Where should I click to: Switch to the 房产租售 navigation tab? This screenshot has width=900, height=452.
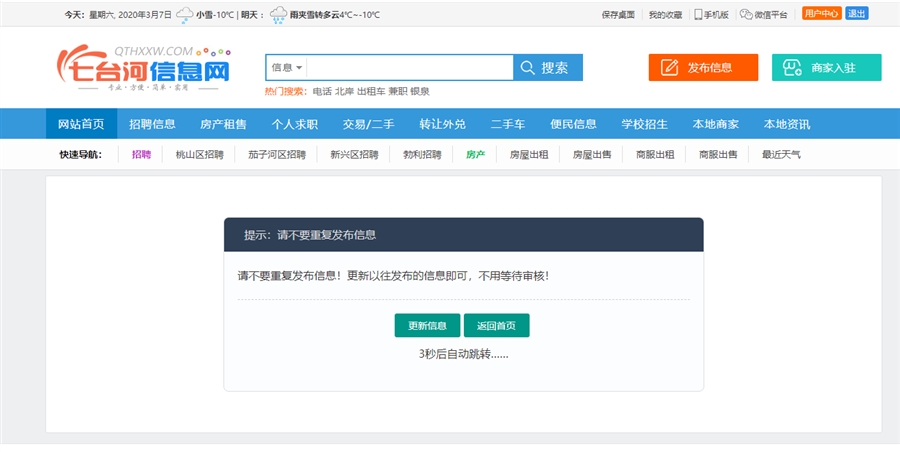click(x=223, y=124)
